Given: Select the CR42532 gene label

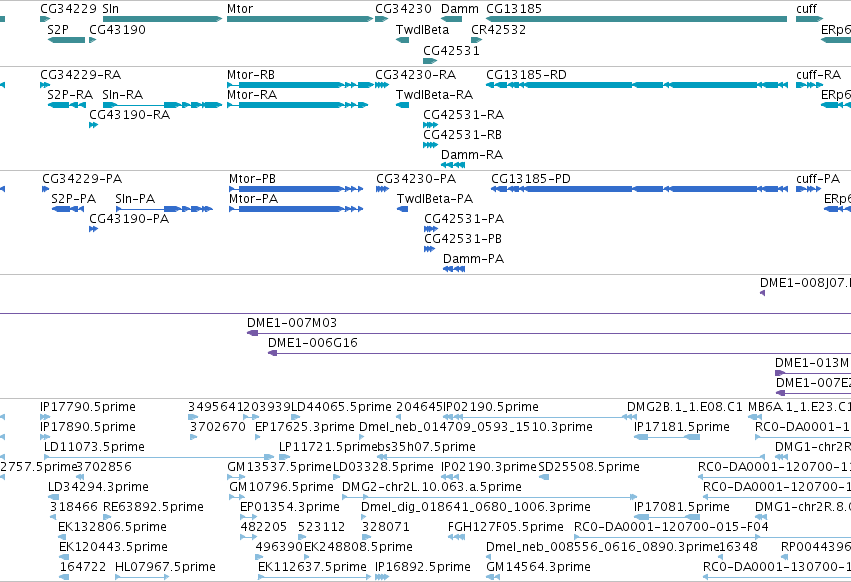Looking at the screenshot, I should click(x=498, y=30).
